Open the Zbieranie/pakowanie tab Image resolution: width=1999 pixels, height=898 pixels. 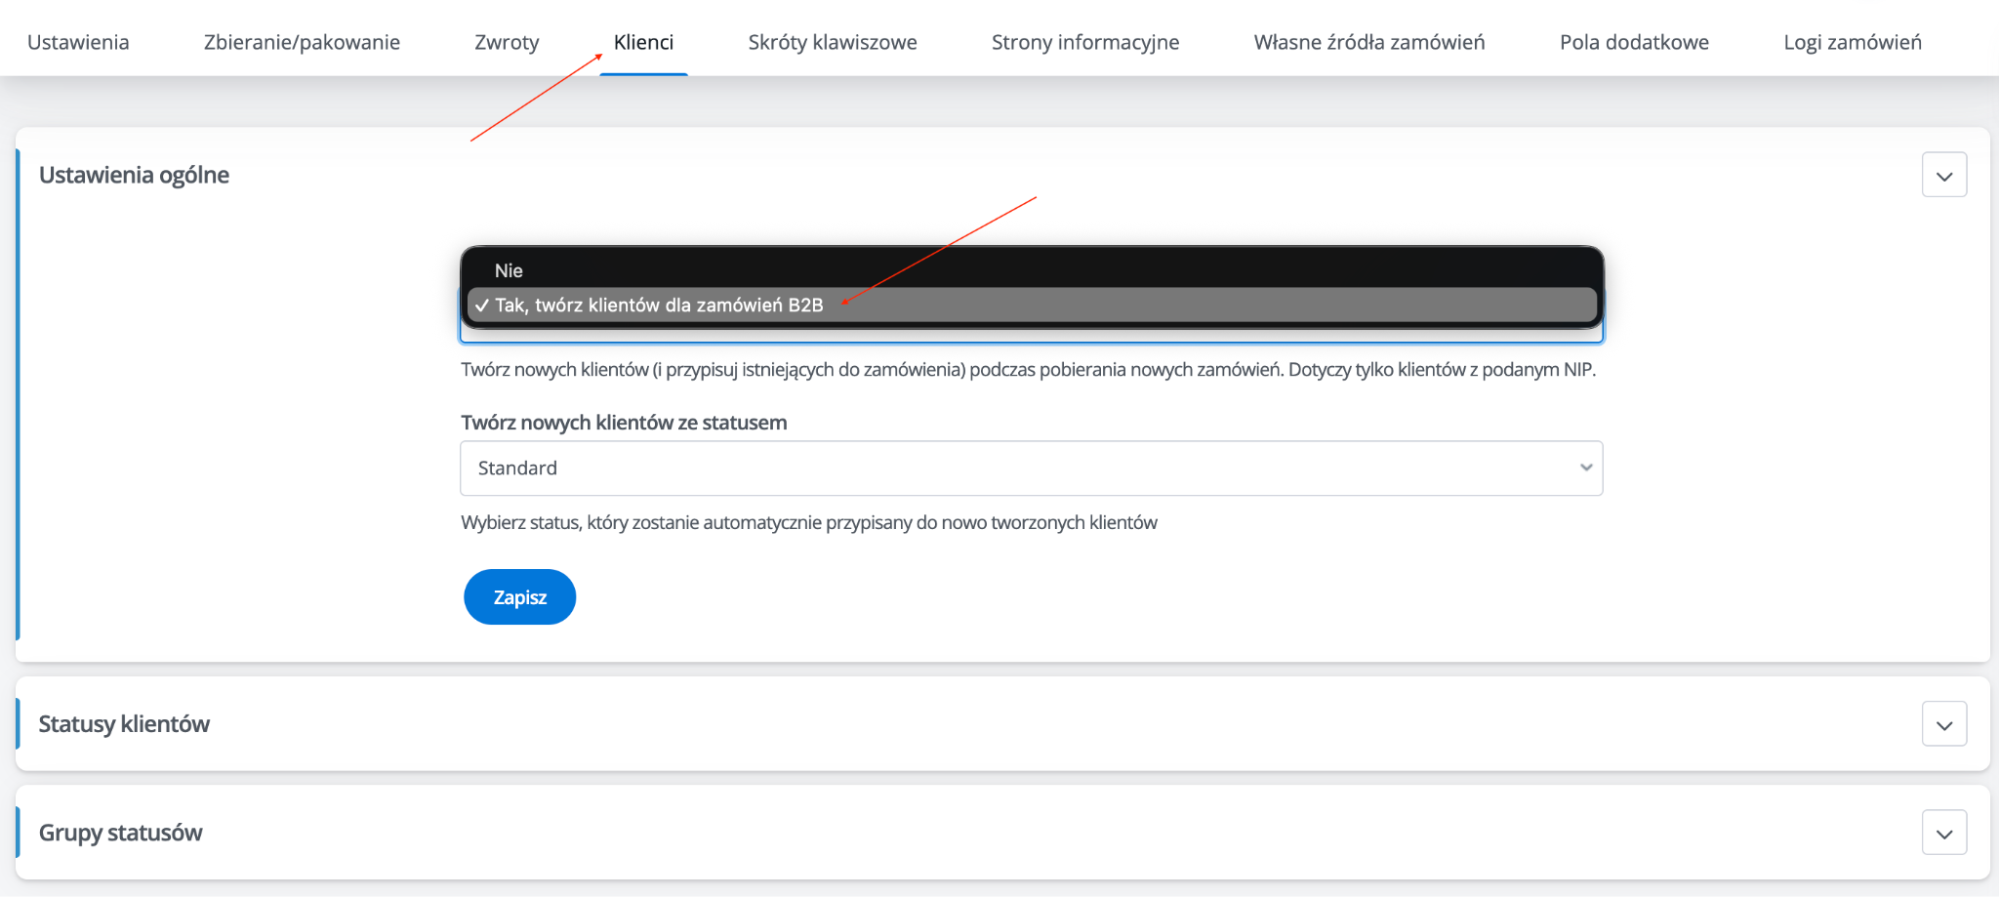301,42
